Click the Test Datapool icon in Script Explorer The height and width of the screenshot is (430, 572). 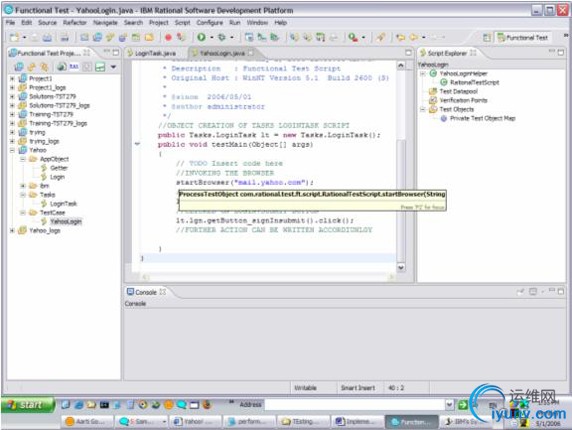click(433, 91)
